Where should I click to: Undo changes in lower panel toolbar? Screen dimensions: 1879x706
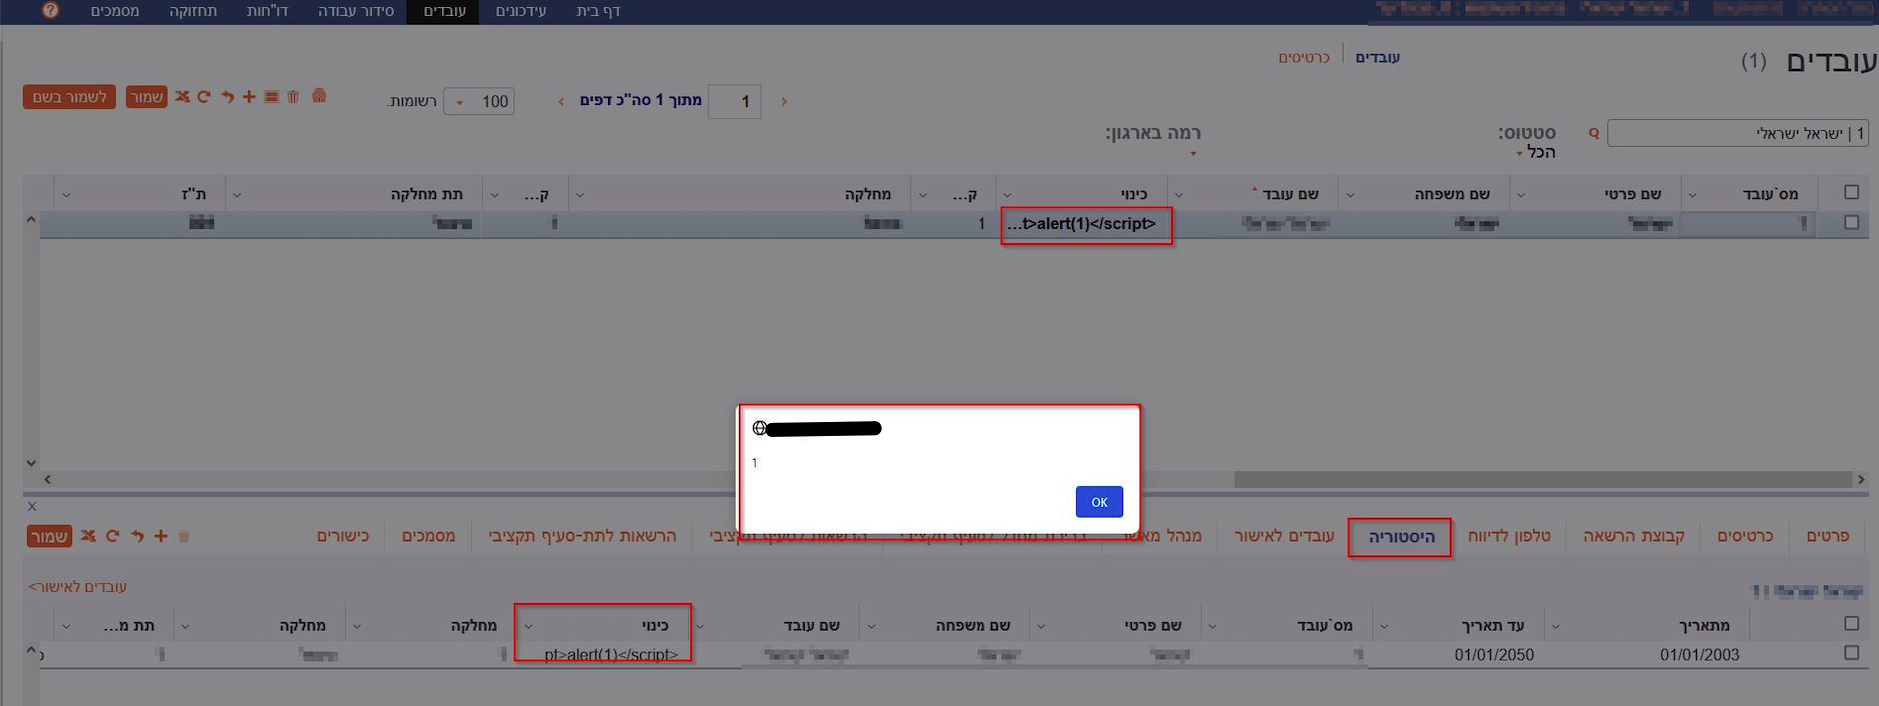[137, 536]
